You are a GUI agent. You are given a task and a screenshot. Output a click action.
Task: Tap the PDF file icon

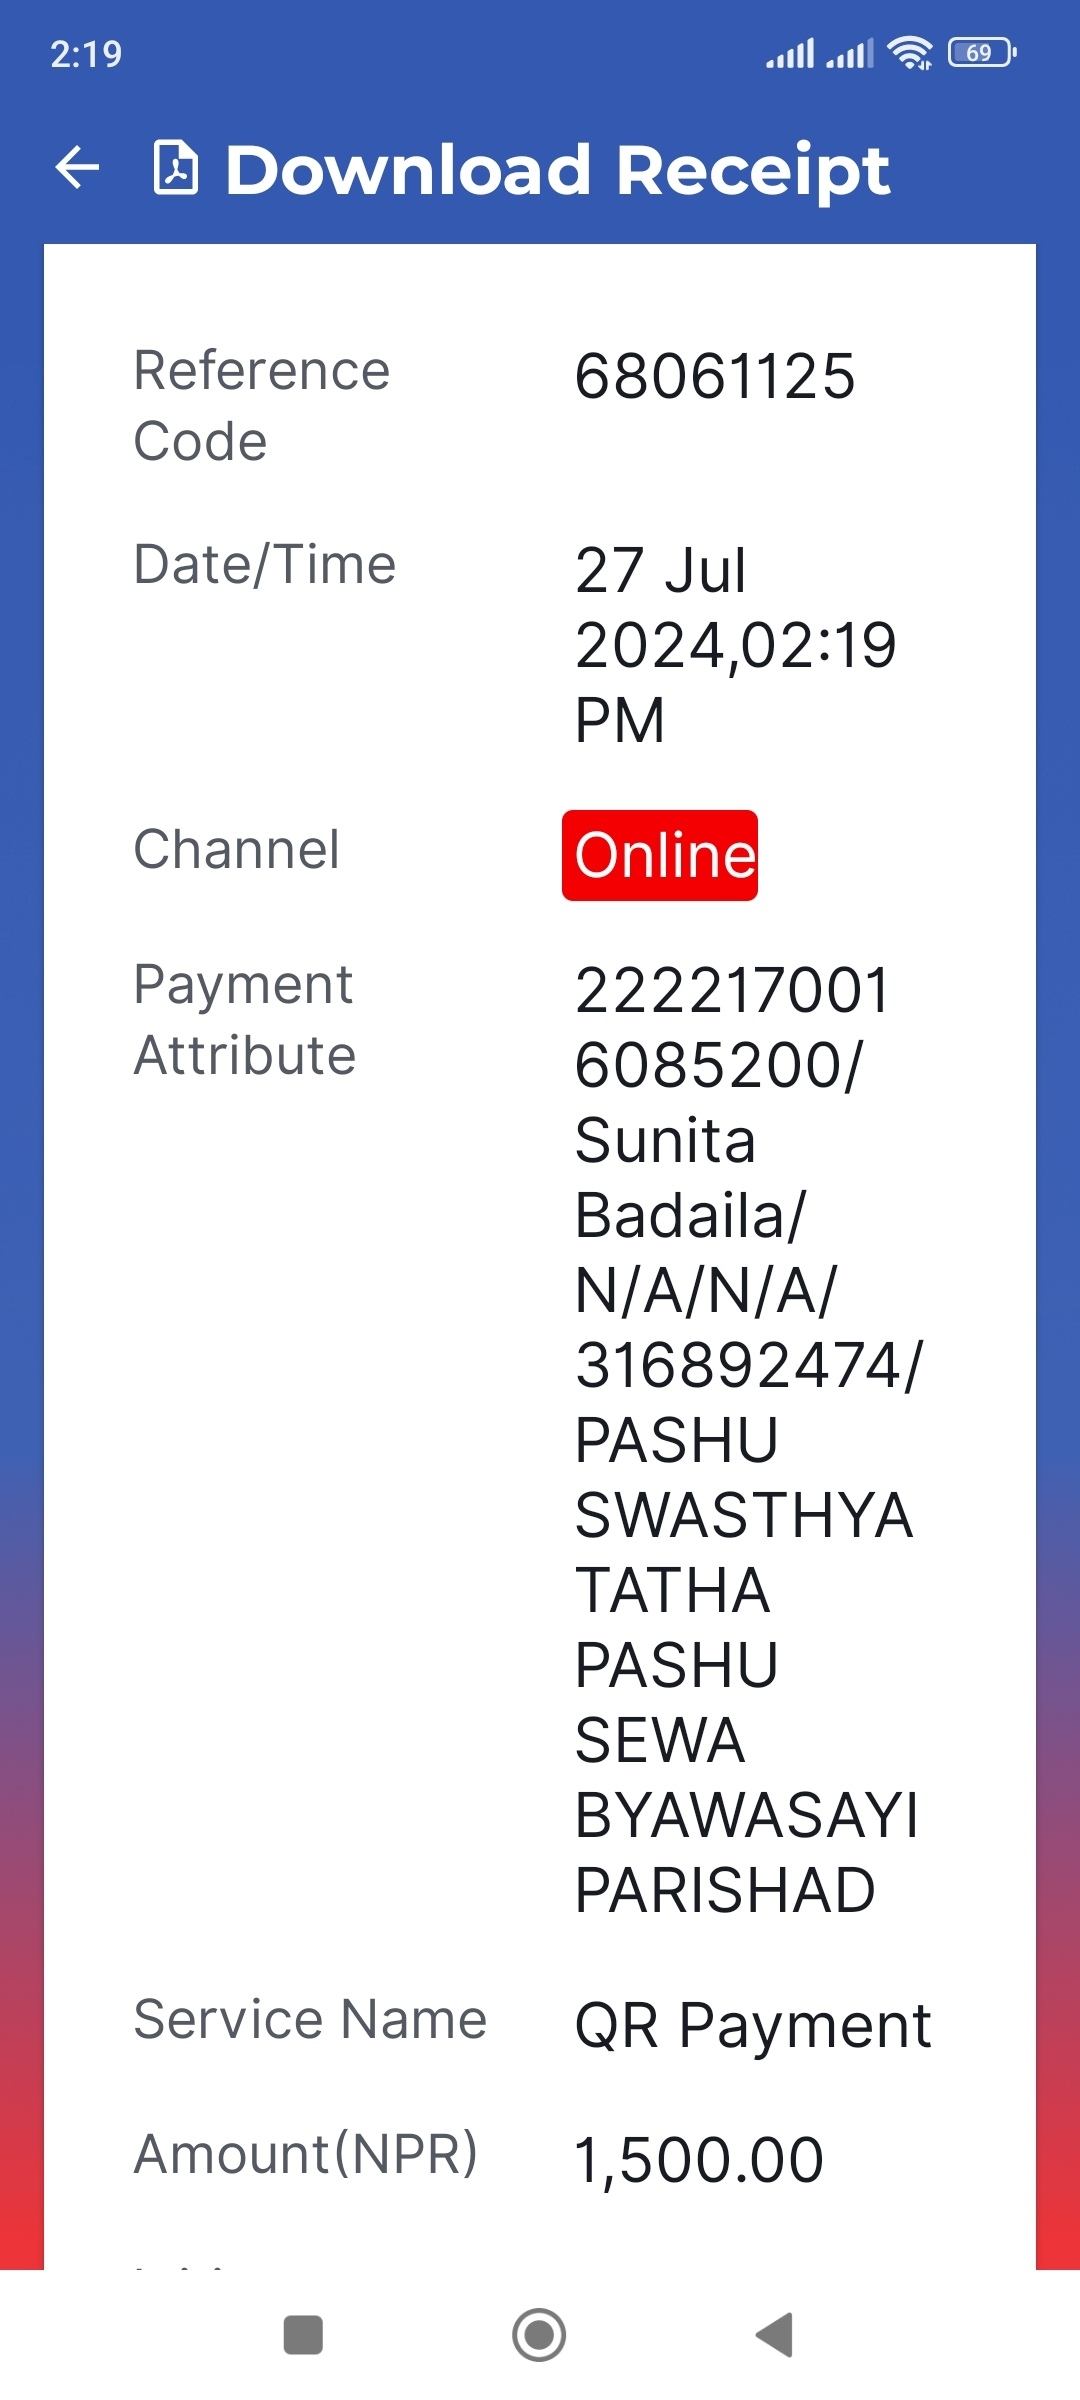175,167
